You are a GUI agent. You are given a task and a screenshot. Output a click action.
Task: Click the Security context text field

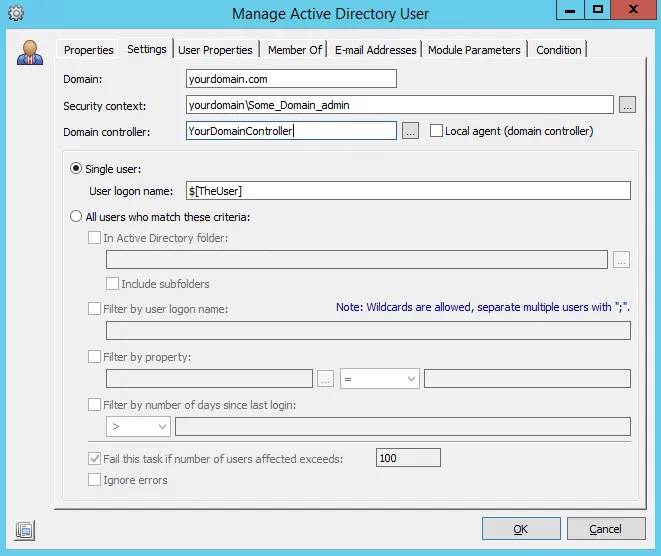click(x=399, y=105)
